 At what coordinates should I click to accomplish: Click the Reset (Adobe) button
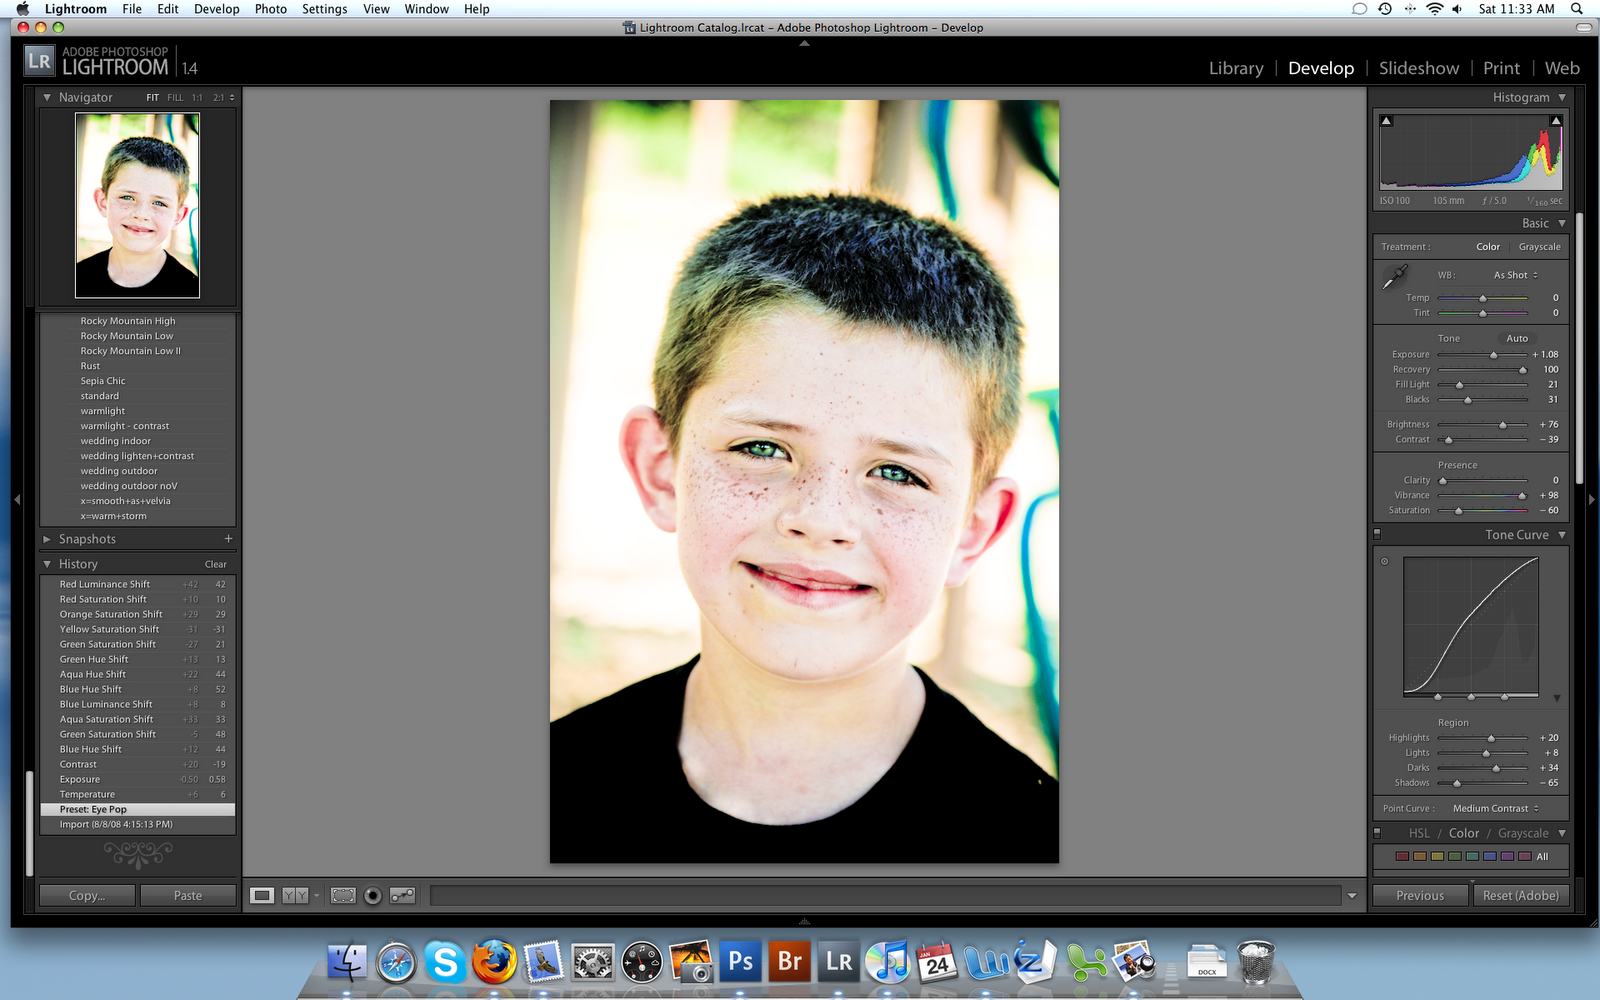[1521, 896]
